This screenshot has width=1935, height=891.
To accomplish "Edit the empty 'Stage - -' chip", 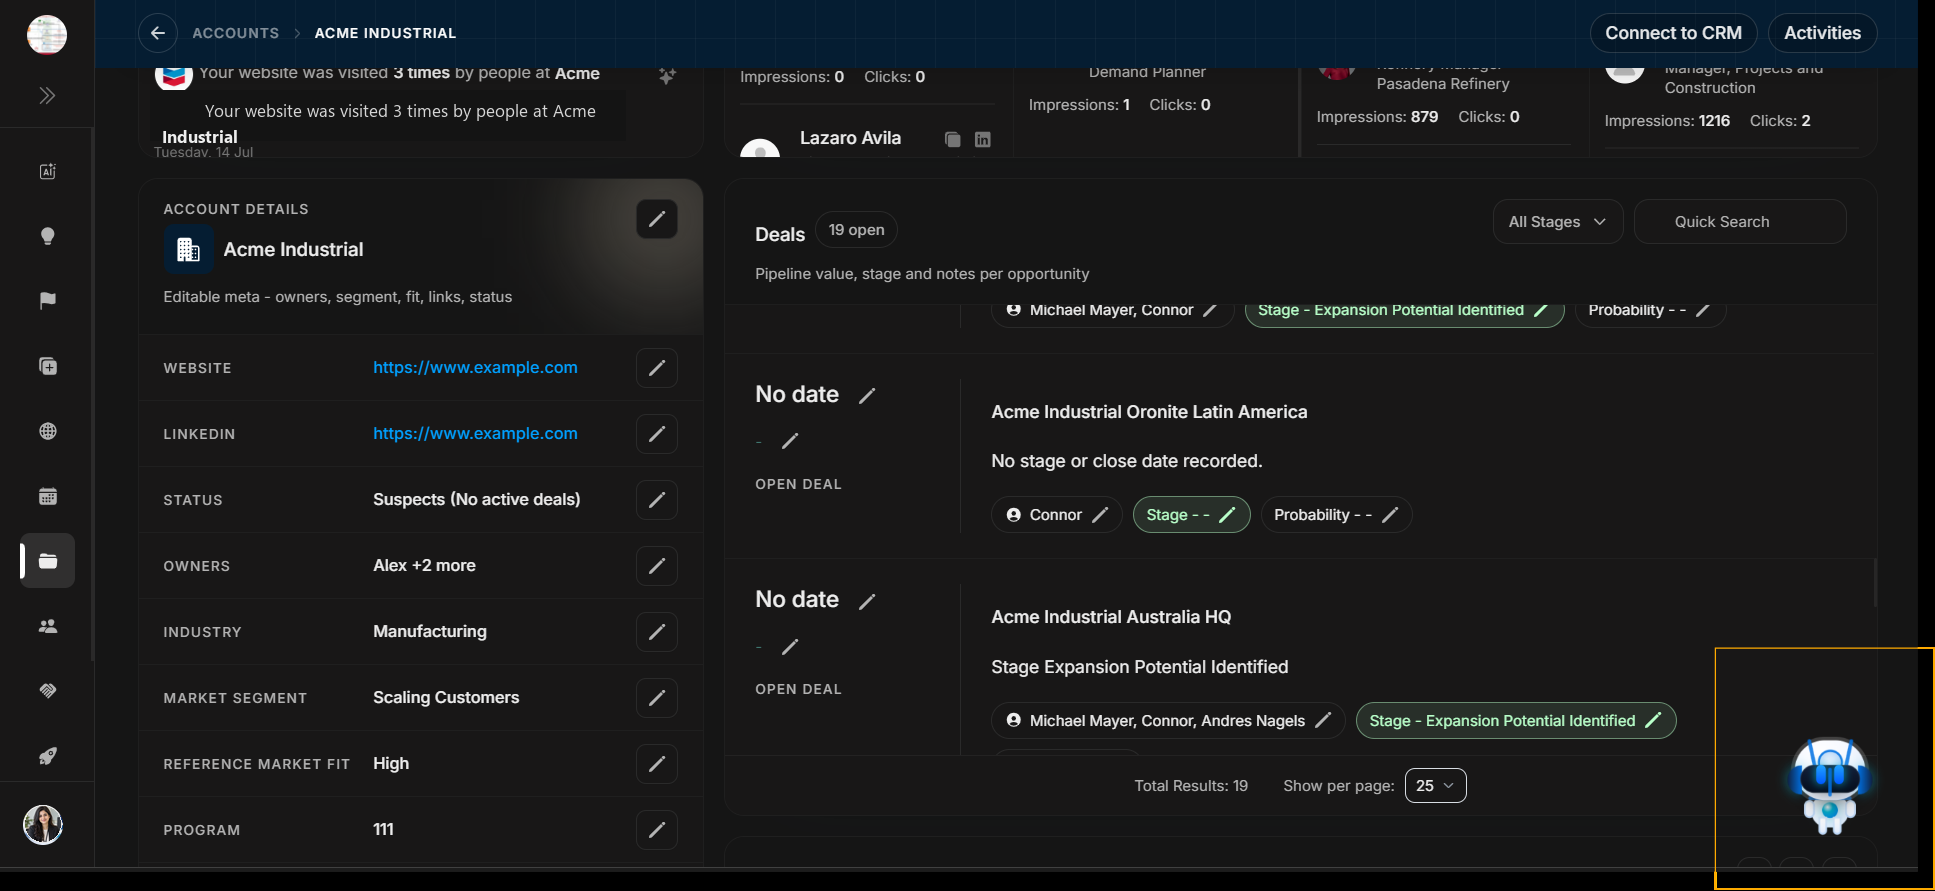I will point(1191,515).
